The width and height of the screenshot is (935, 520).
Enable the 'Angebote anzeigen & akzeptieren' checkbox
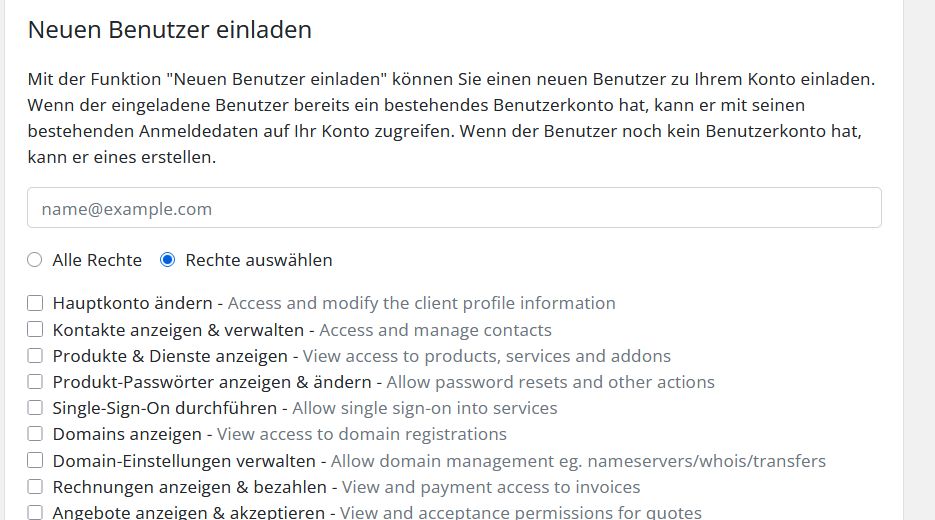click(35, 513)
